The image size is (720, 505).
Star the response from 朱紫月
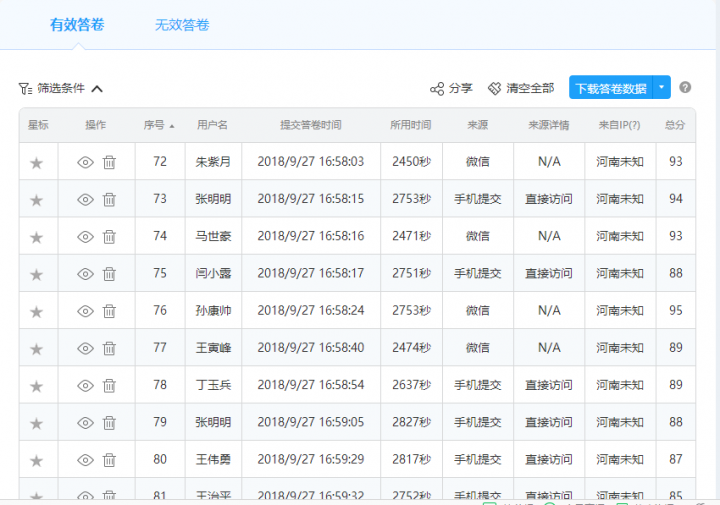coord(37,162)
